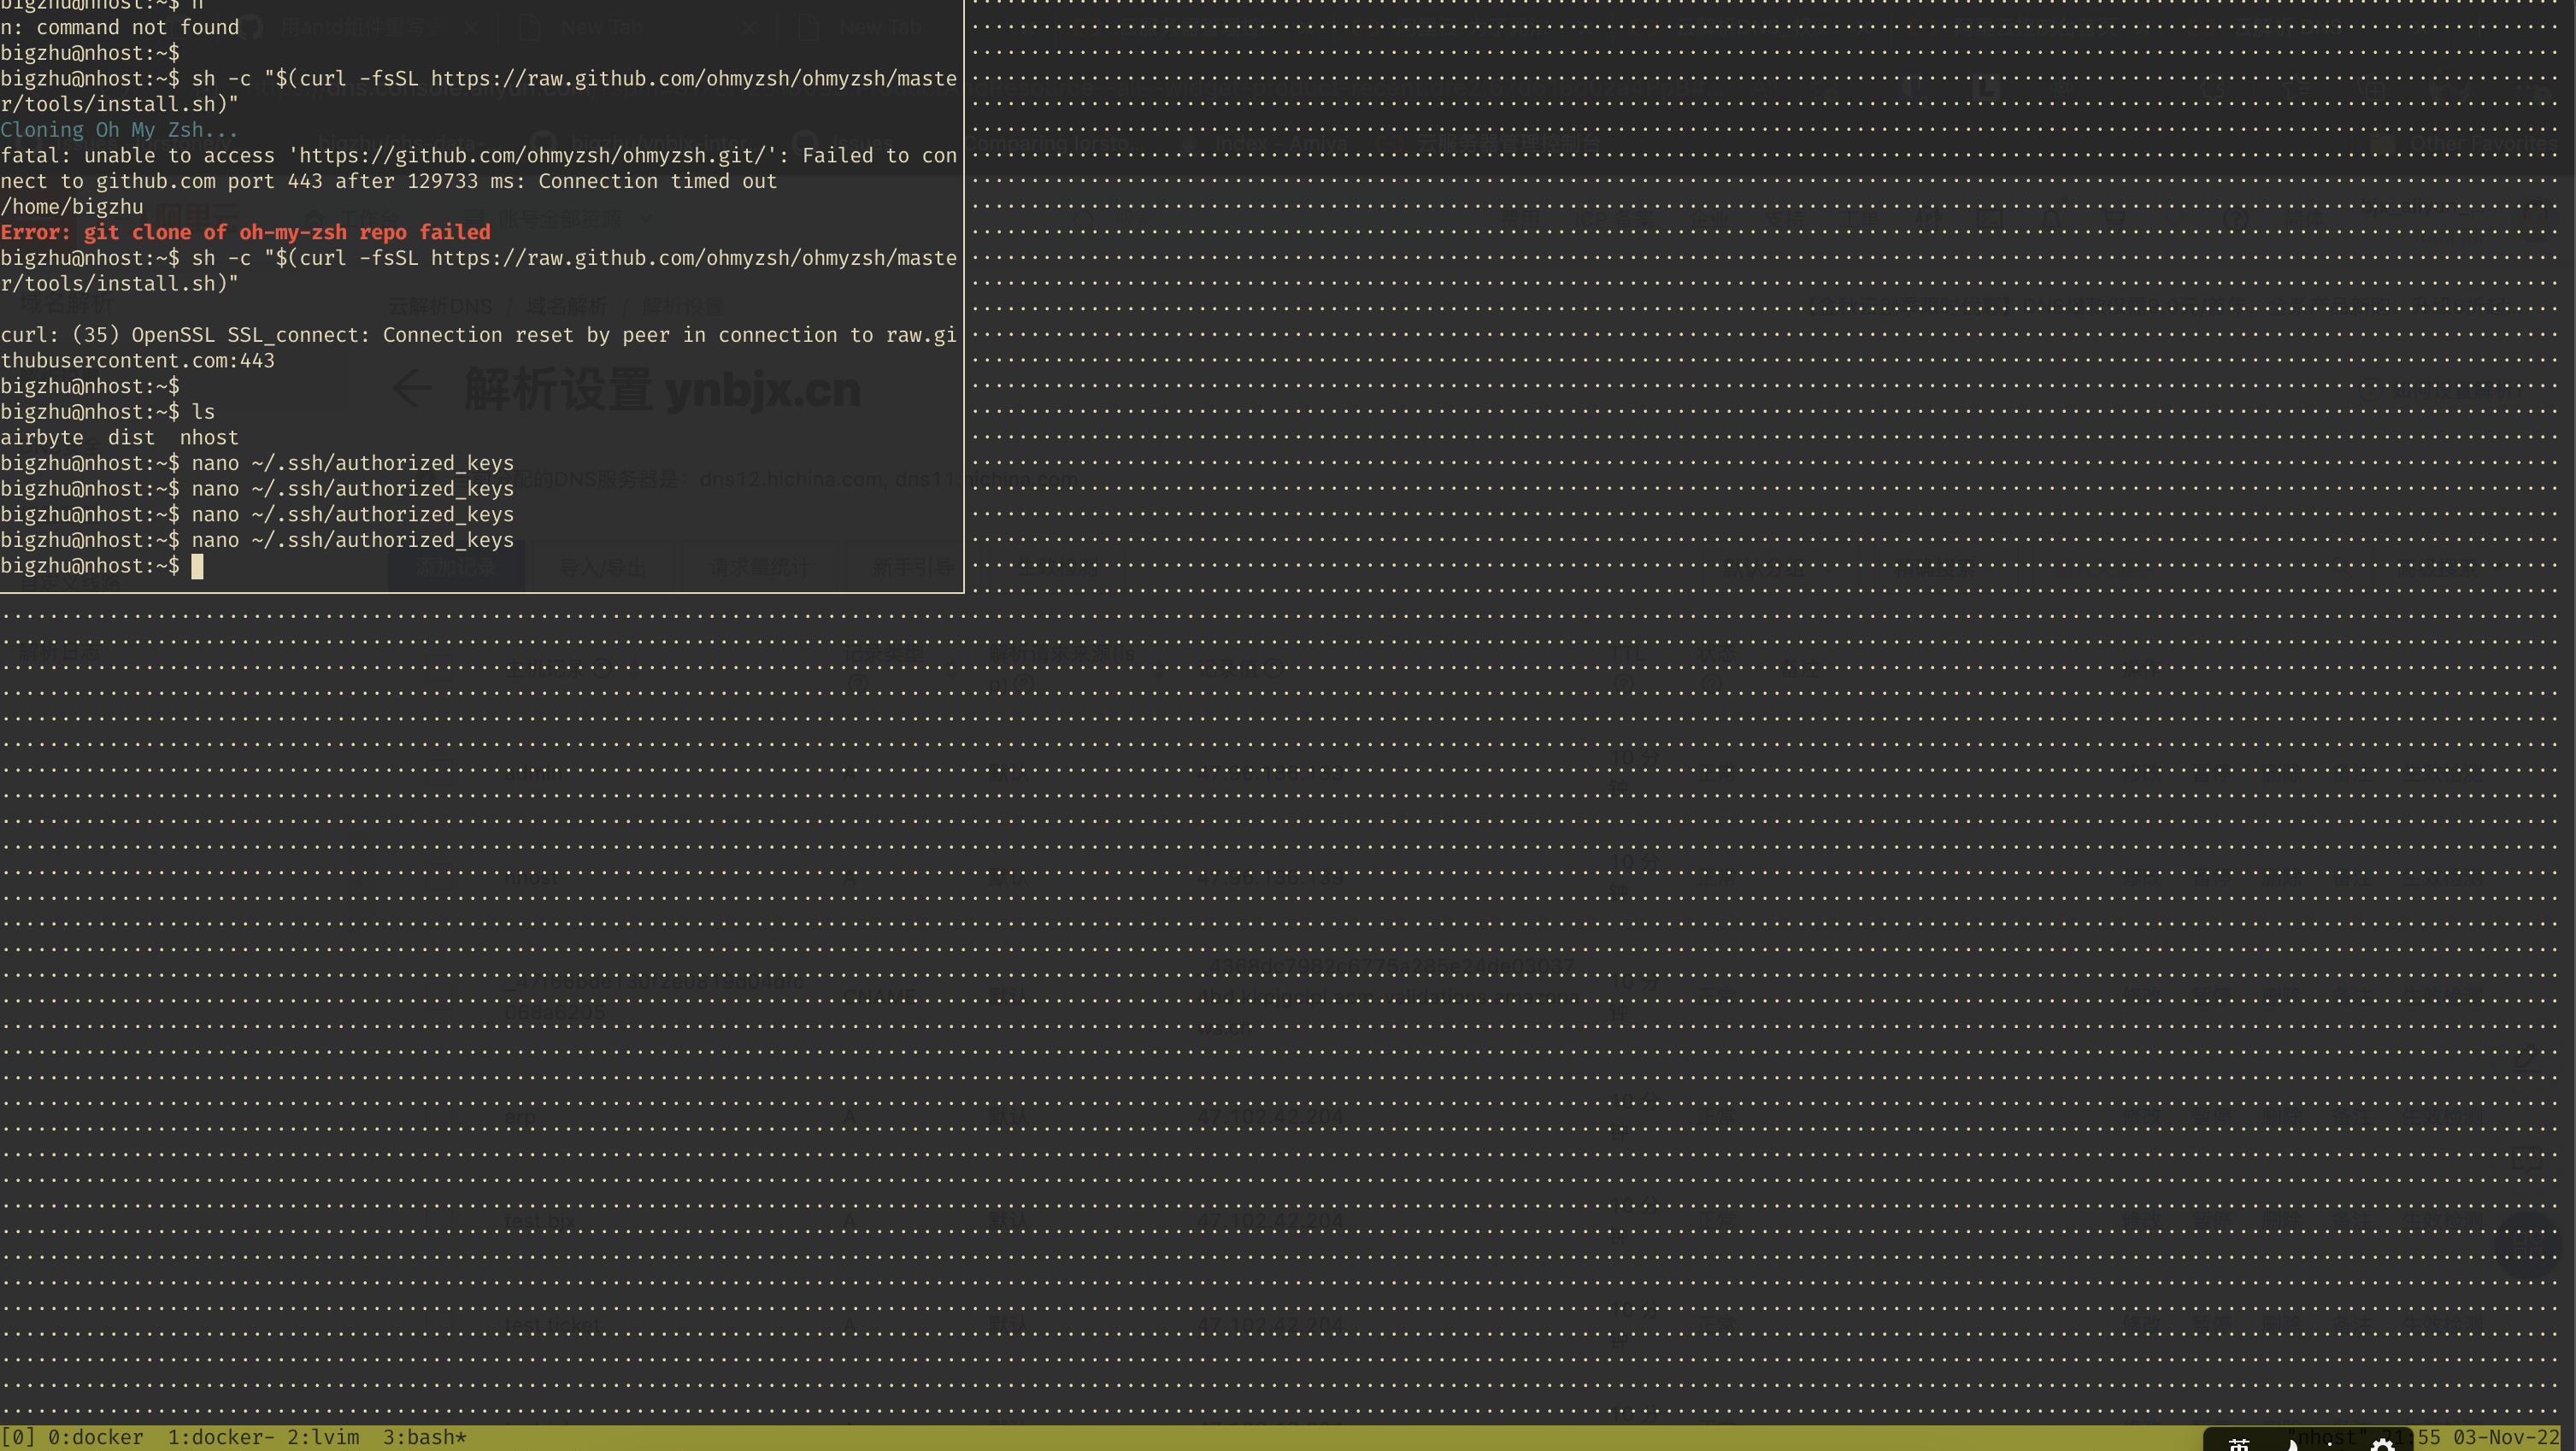Image resolution: width=2576 pixels, height=1451 pixels.
Task: Switch to the 2:lvim tmux window
Action: point(324,1437)
